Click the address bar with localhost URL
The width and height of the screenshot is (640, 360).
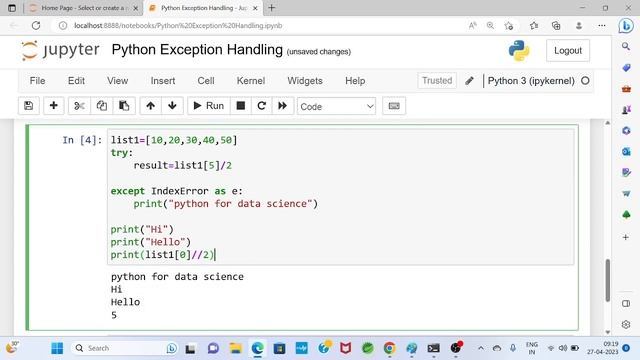[261, 25]
